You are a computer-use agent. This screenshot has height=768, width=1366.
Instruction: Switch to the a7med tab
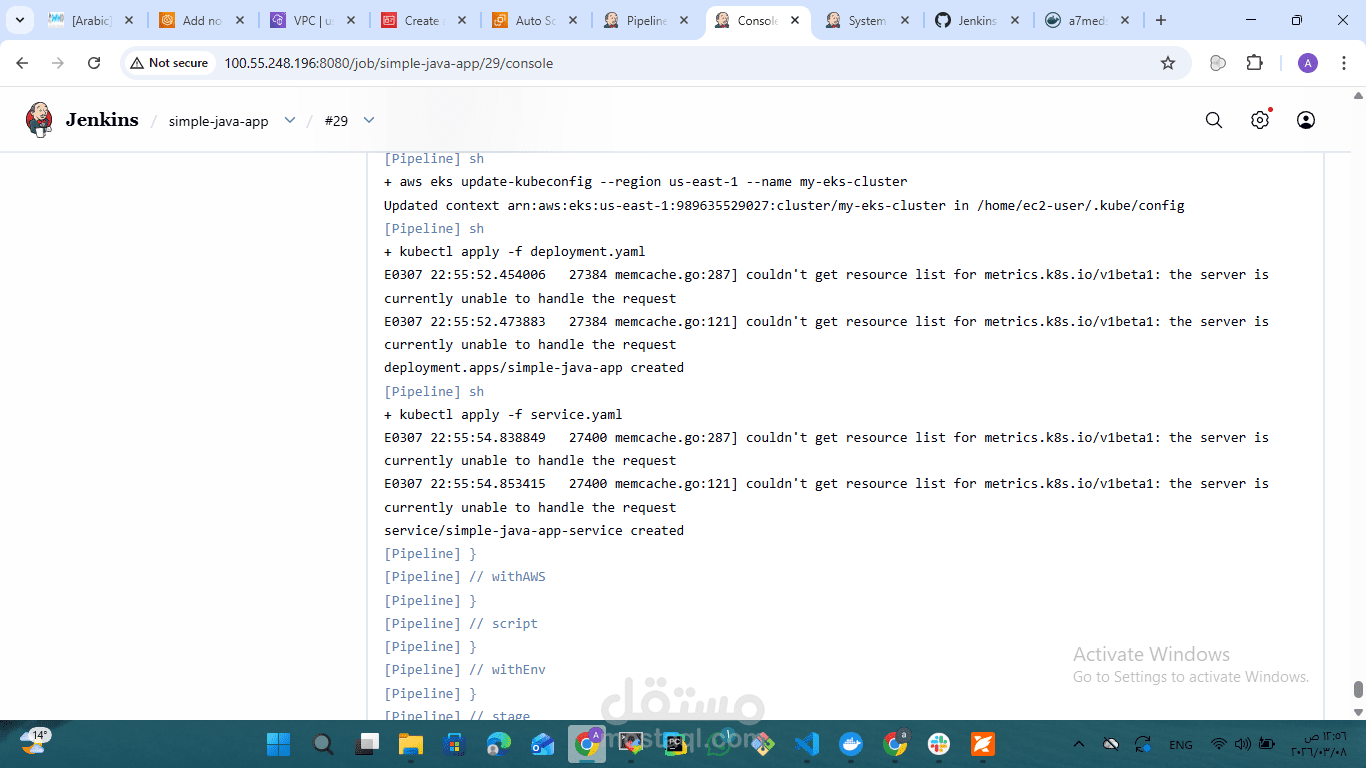(x=1089, y=20)
